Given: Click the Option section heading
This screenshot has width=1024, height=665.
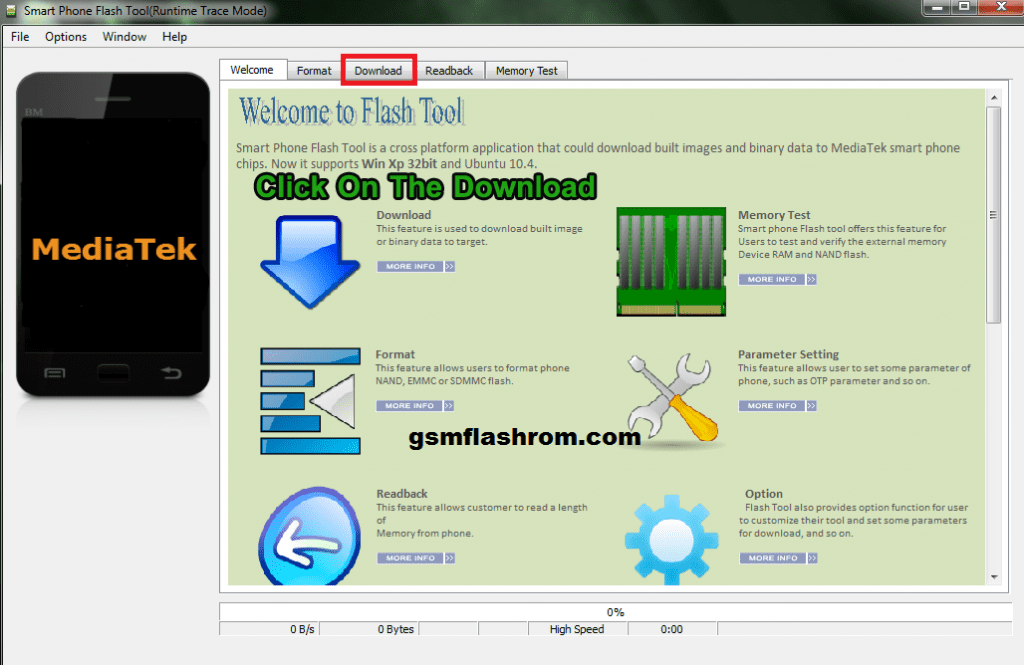Looking at the screenshot, I should pyautogui.click(x=763, y=494).
